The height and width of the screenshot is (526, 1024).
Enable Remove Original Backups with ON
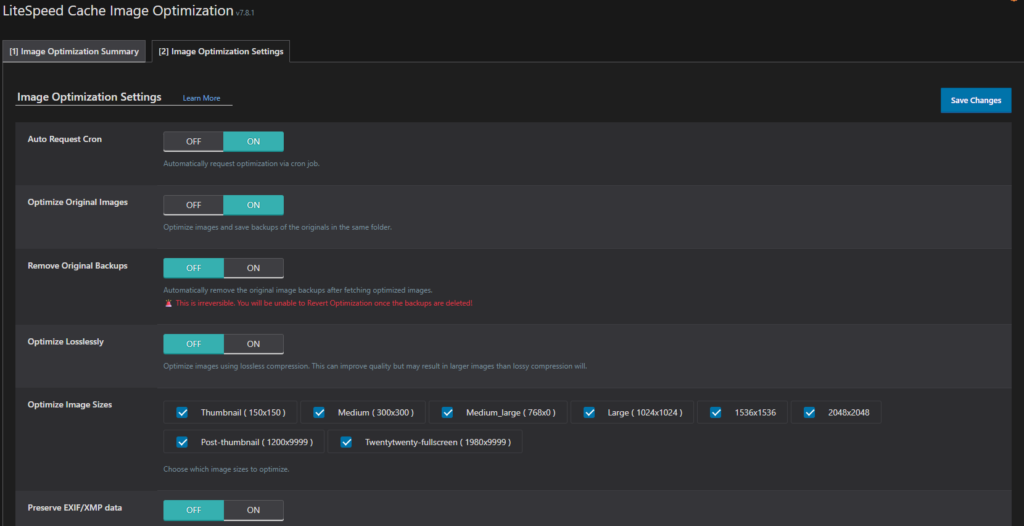(253, 269)
